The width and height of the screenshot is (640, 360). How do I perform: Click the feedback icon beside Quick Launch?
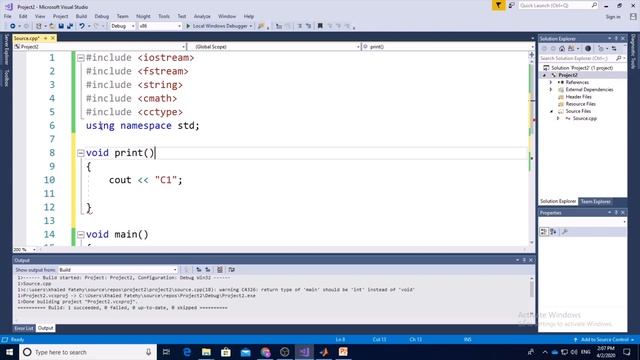click(x=511, y=5)
